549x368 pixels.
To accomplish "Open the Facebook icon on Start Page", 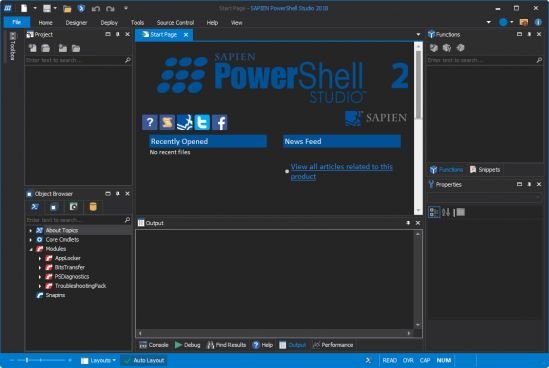I will point(220,122).
